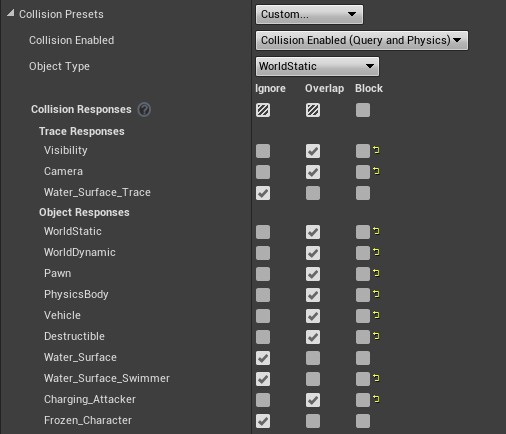Open the Collision Enabled dropdown
The width and height of the screenshot is (506, 434).
[x=362, y=40]
